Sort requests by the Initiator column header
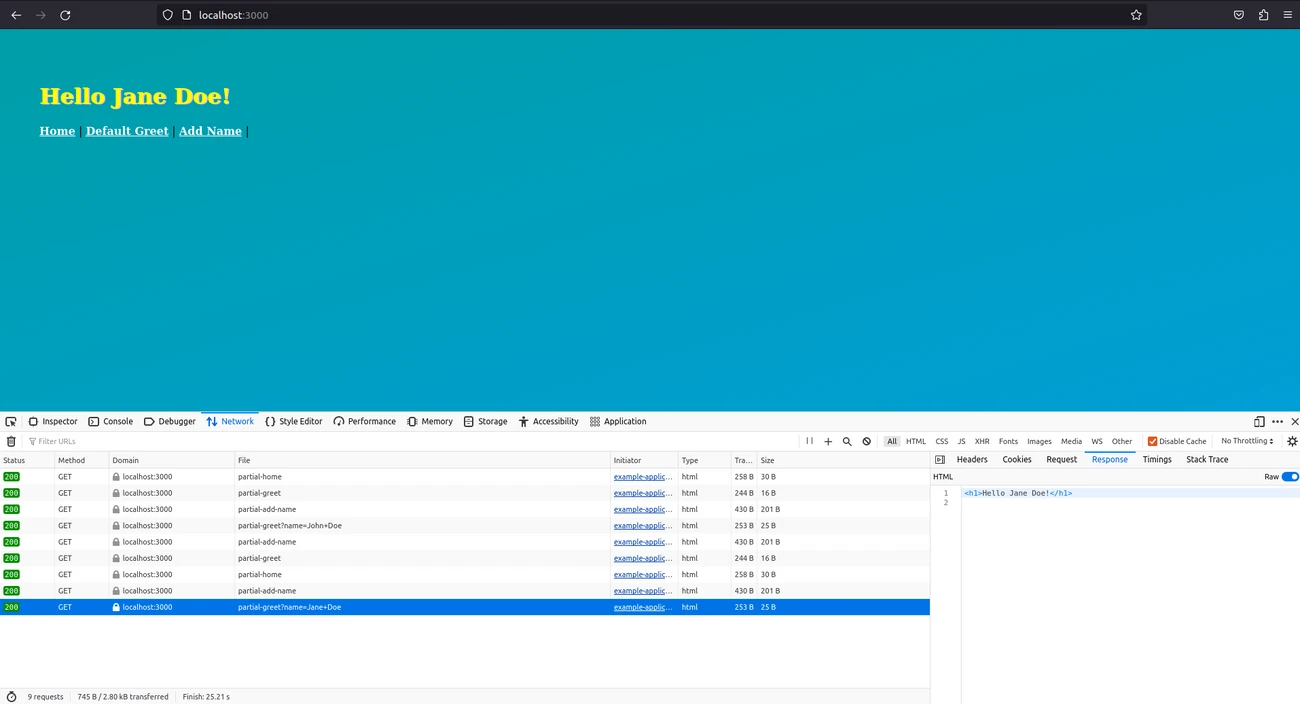Screen dimensions: 1300x704 (645, 460)
